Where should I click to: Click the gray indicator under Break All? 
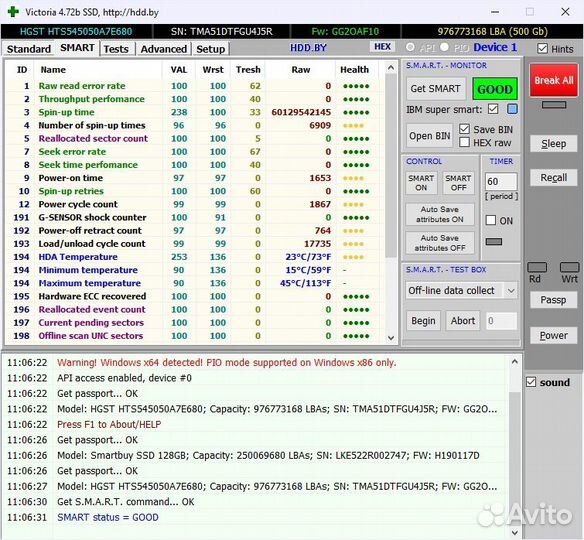[x=554, y=105]
